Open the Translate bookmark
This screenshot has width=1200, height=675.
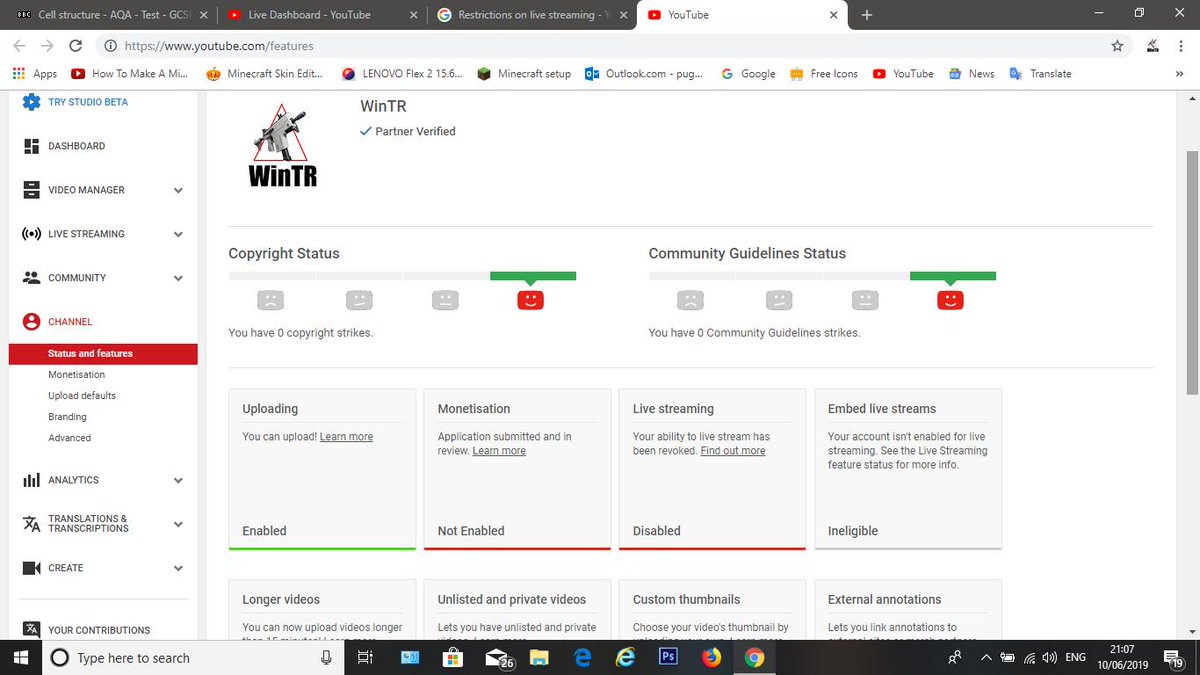click(x=1040, y=74)
